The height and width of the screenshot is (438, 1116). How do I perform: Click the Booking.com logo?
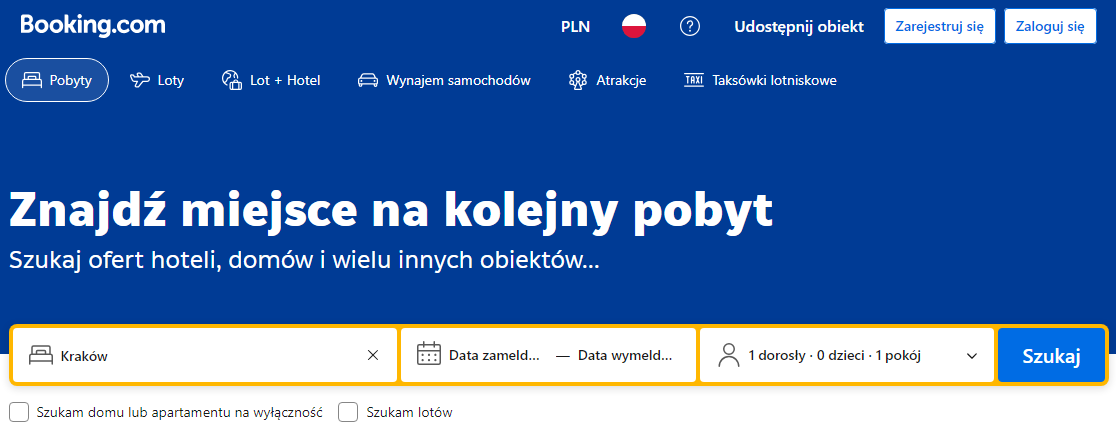point(93,26)
